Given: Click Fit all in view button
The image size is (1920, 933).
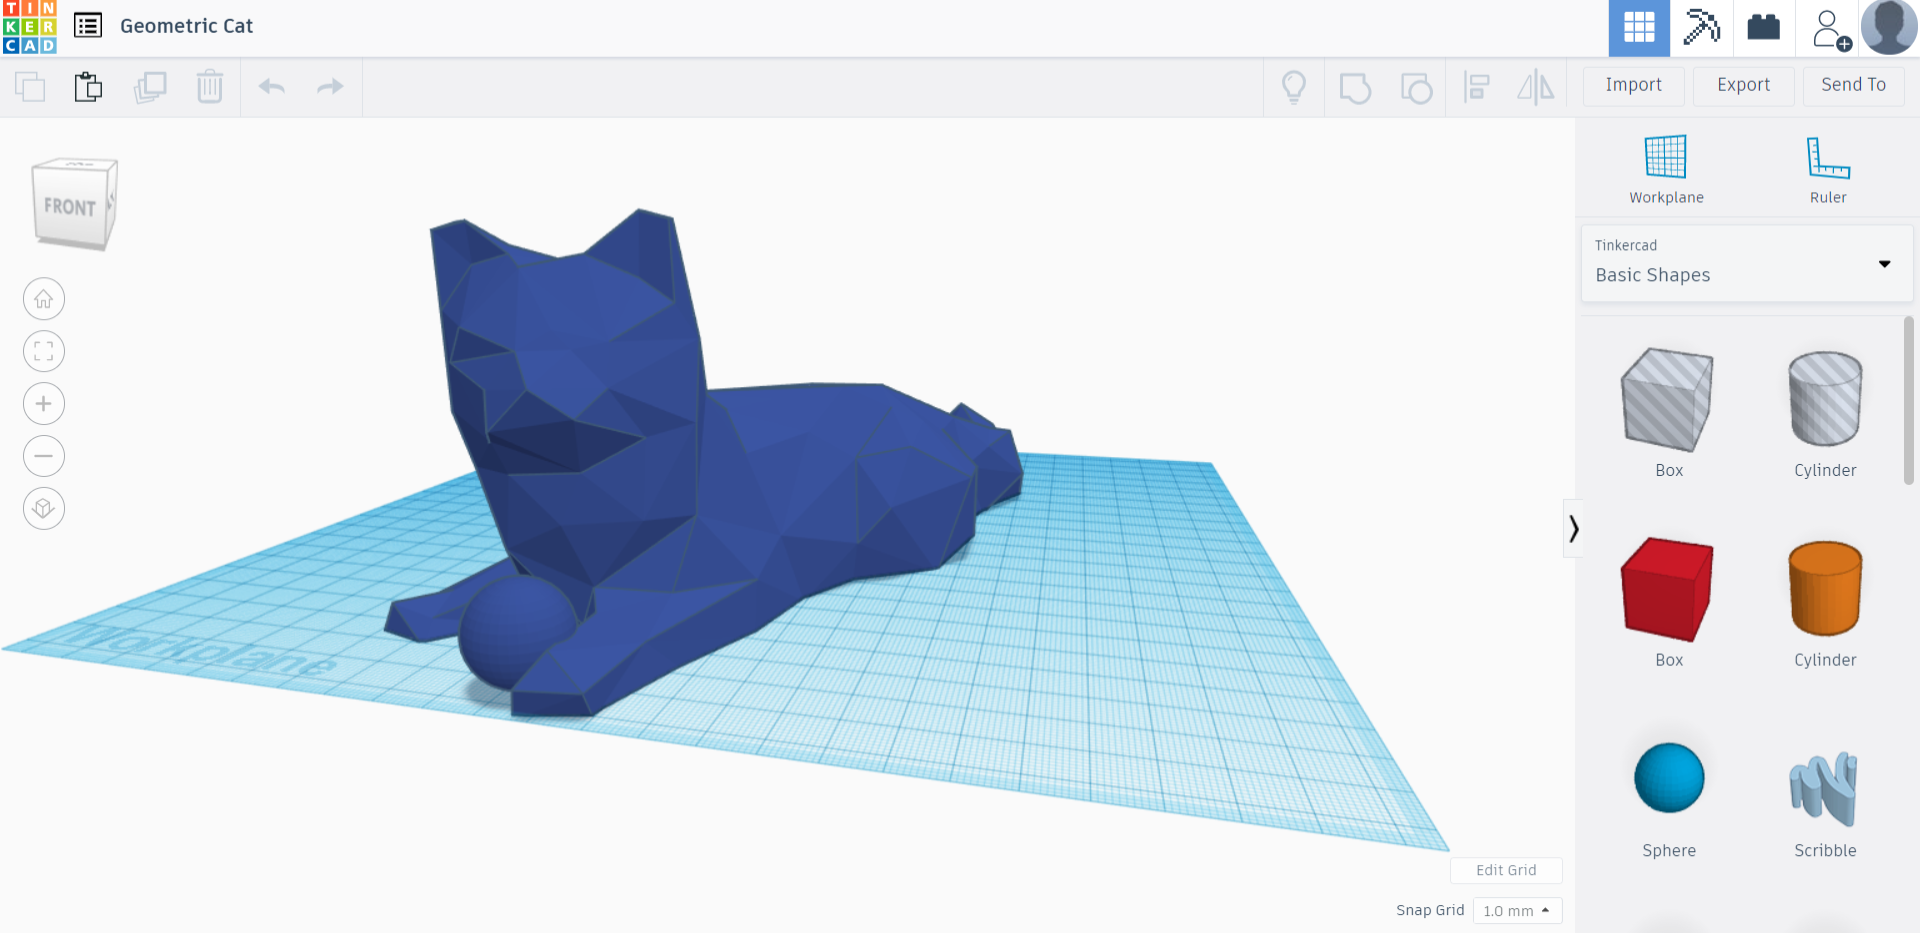Looking at the screenshot, I should [x=44, y=351].
